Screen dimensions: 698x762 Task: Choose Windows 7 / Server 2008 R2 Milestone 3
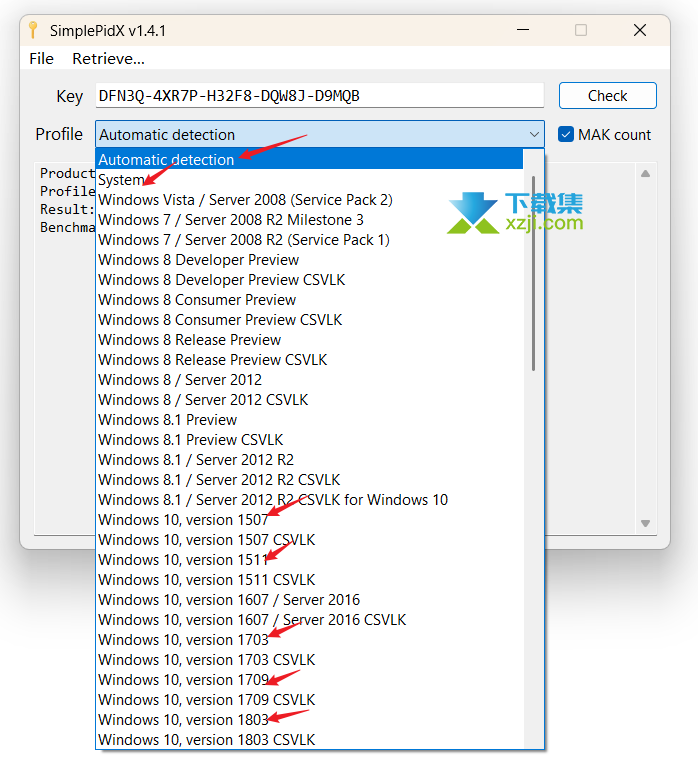(310, 220)
